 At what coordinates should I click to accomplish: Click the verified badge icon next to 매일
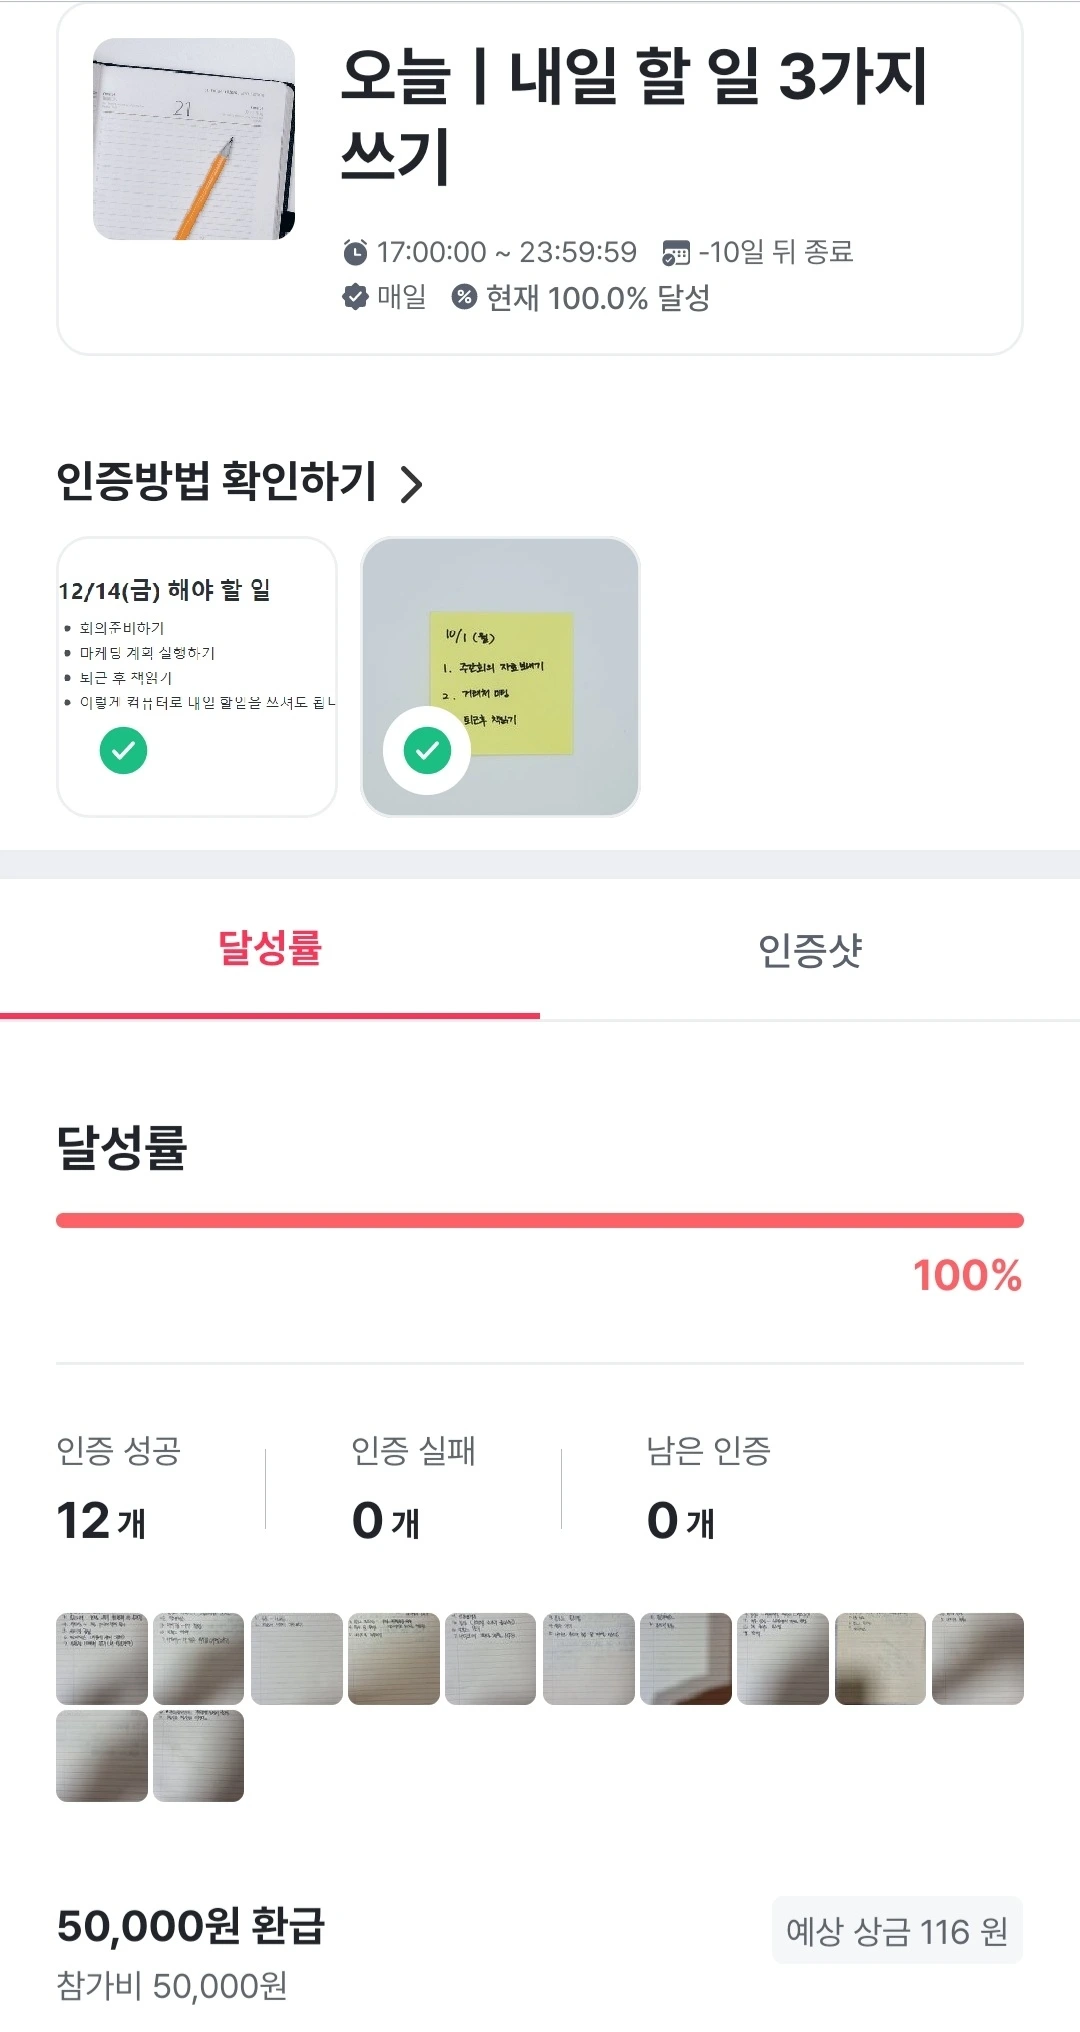[x=355, y=297]
